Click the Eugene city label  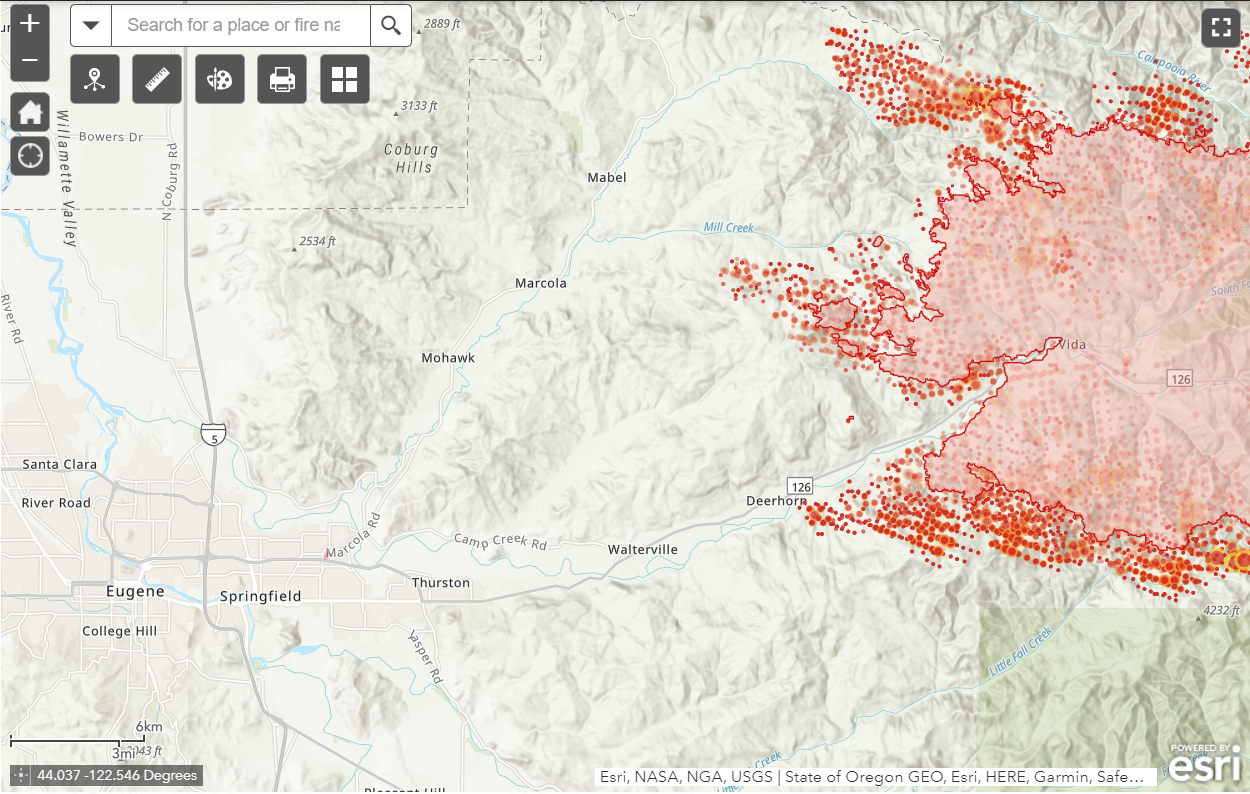pos(135,591)
